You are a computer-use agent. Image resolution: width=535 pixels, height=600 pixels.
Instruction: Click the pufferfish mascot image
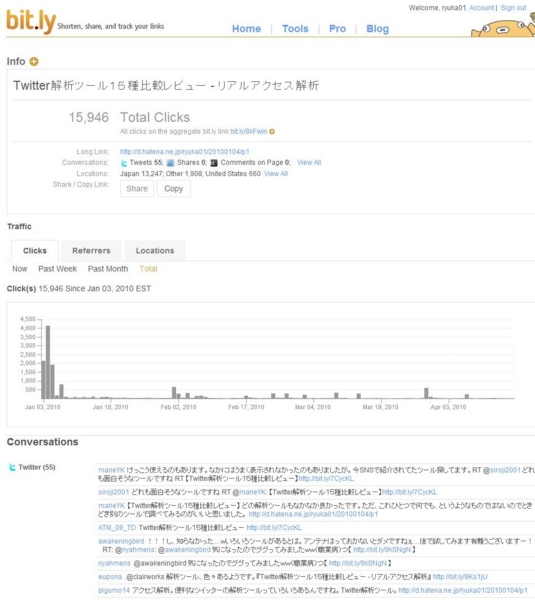tap(504, 27)
